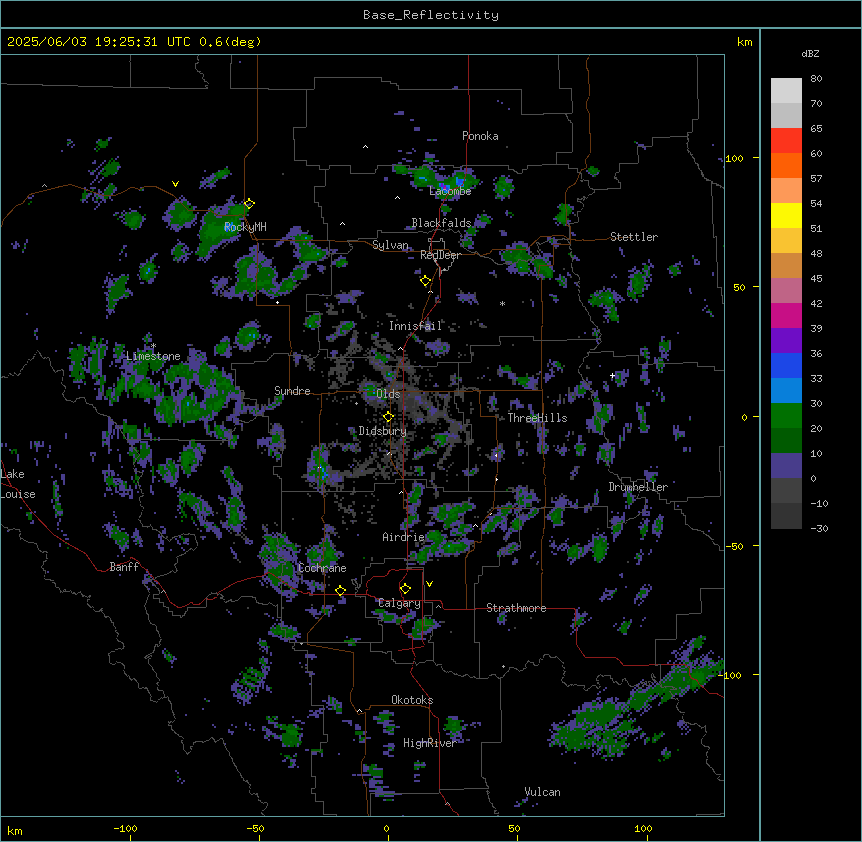Click the 50 tick label on right axis
This screenshot has width=862, height=842.
tap(739, 287)
